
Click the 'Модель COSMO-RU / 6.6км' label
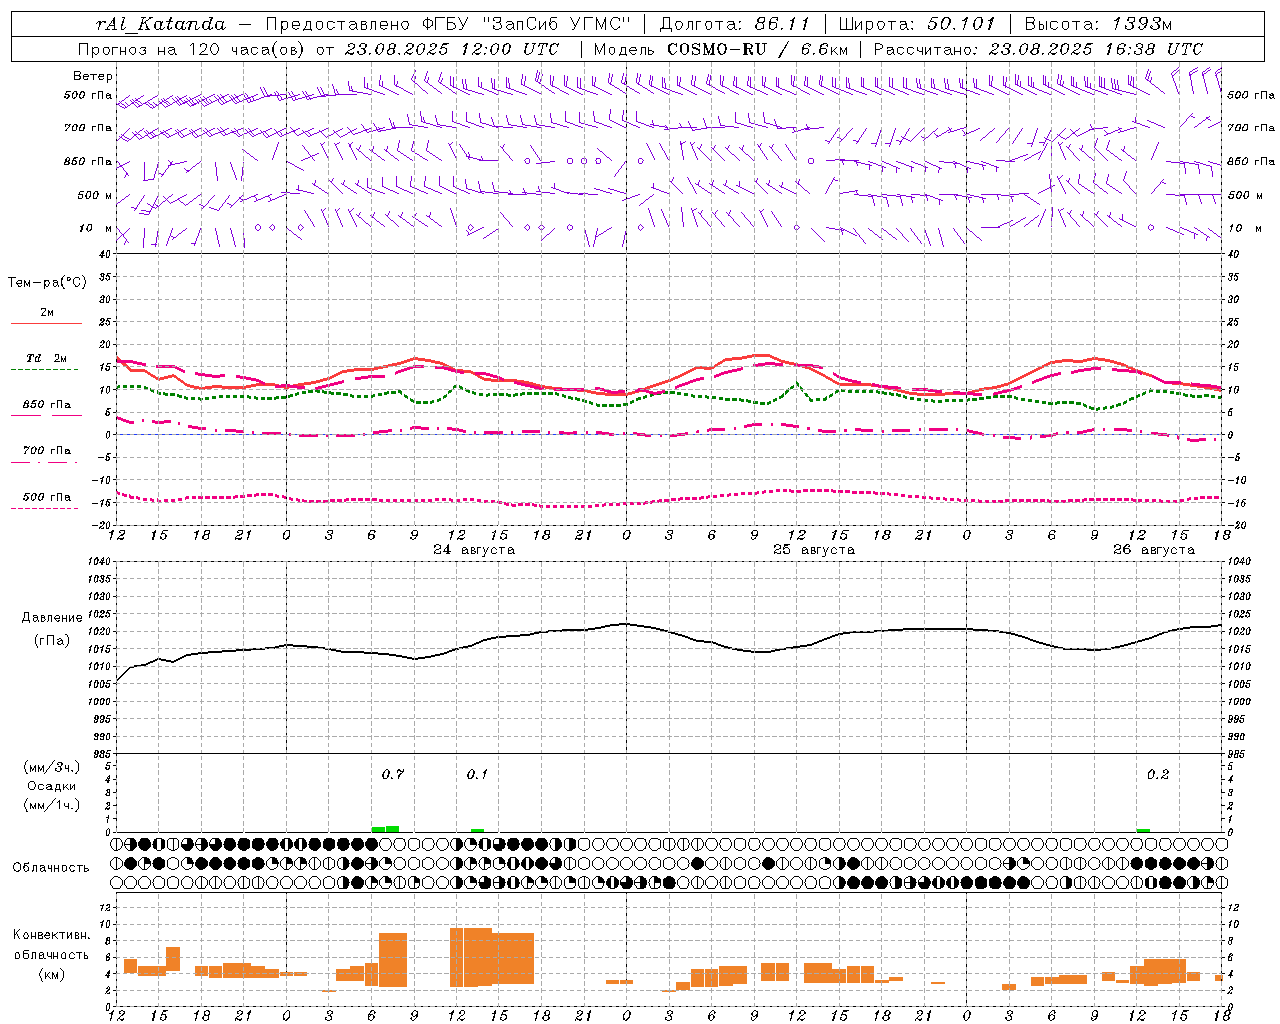tap(721, 49)
